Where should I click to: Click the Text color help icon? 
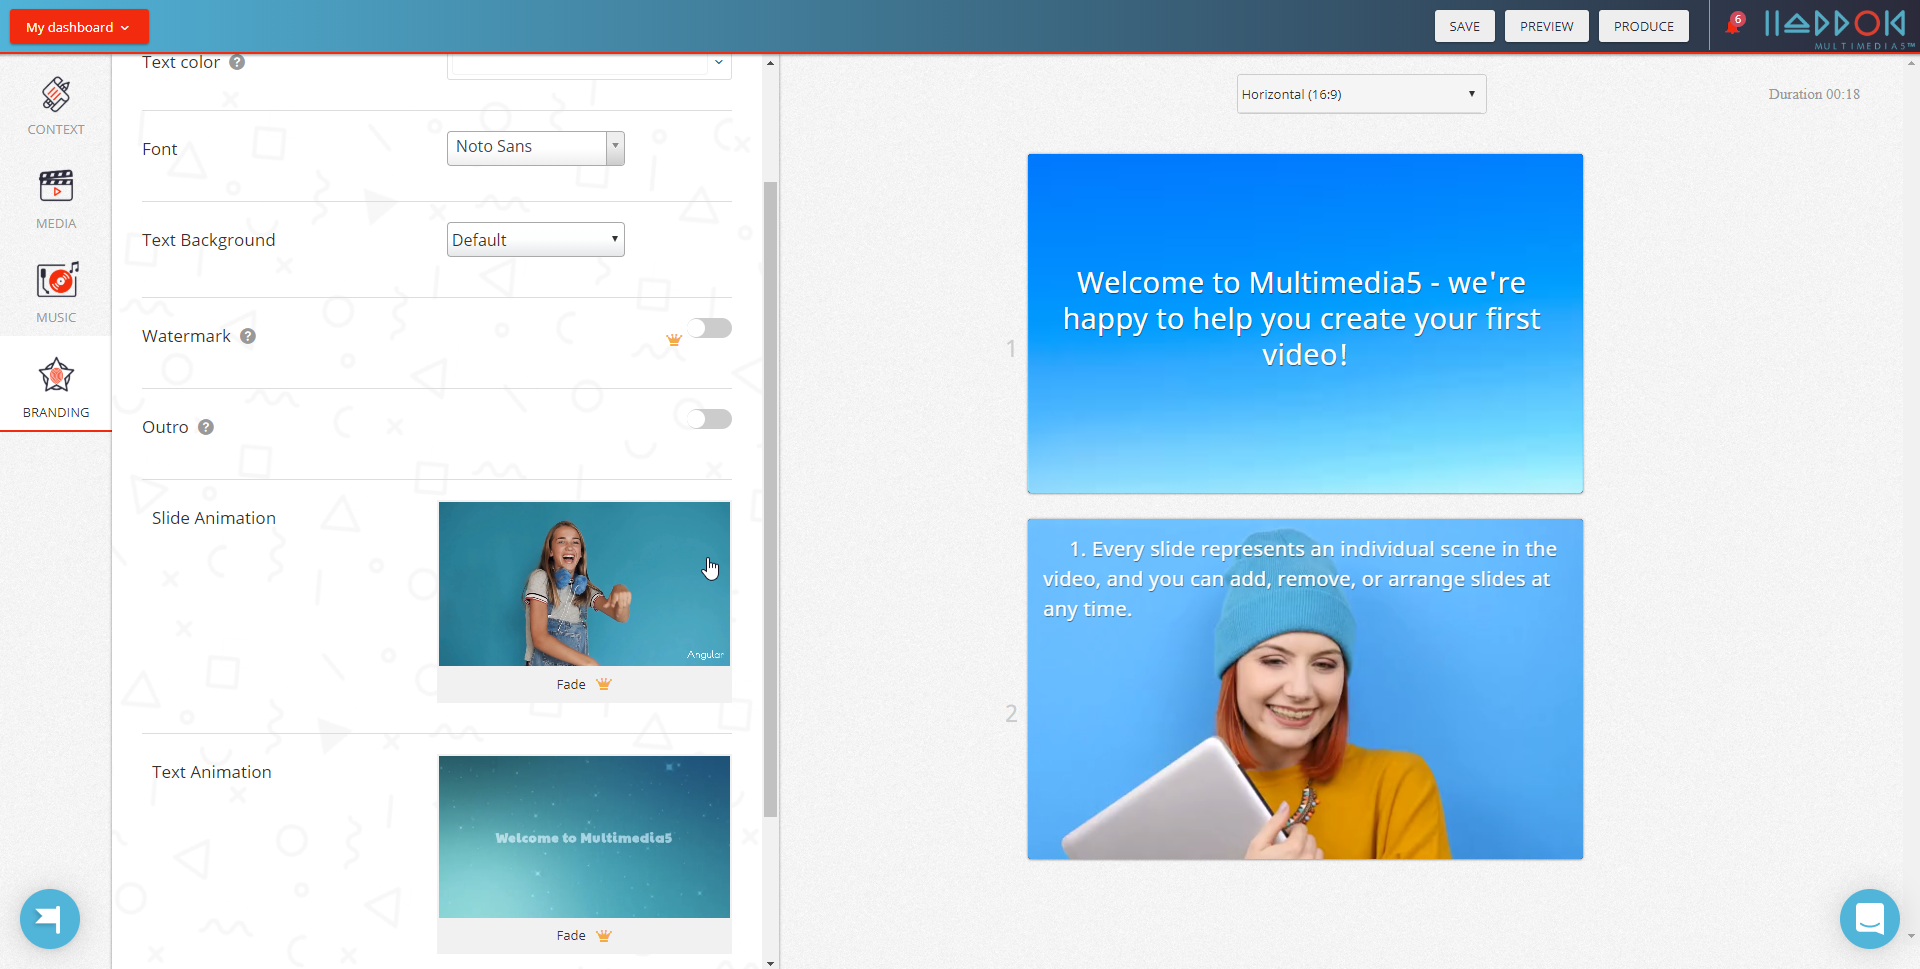tap(237, 62)
